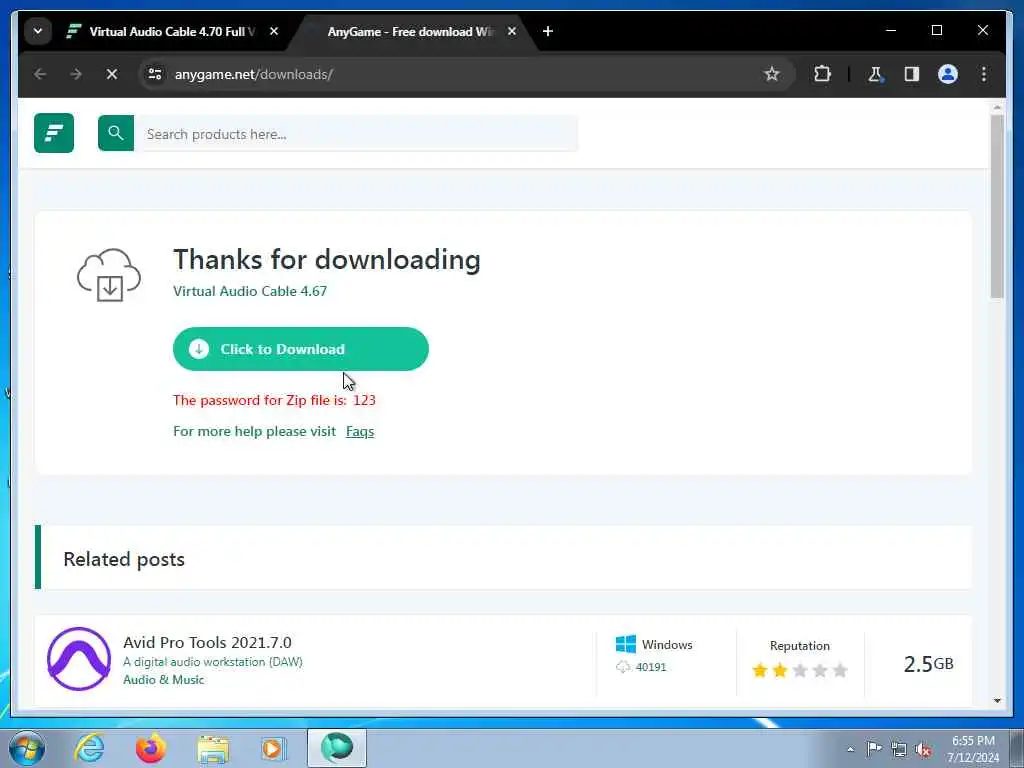Click the active browser taskbar button
Image resolution: width=1024 pixels, height=768 pixels.
click(x=337, y=748)
